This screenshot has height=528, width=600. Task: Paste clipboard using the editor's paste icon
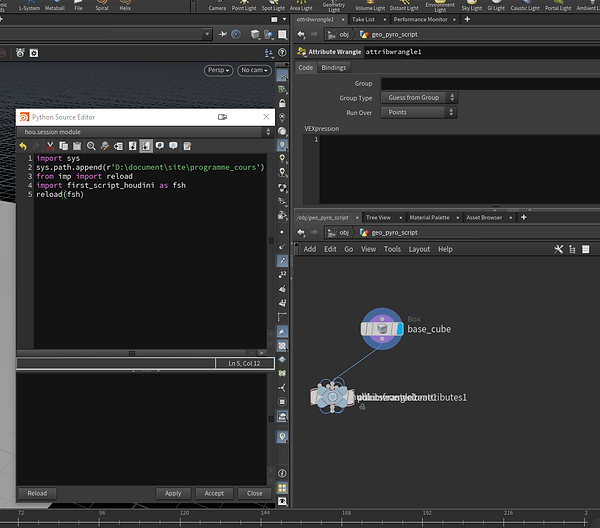pyautogui.click(x=77, y=146)
